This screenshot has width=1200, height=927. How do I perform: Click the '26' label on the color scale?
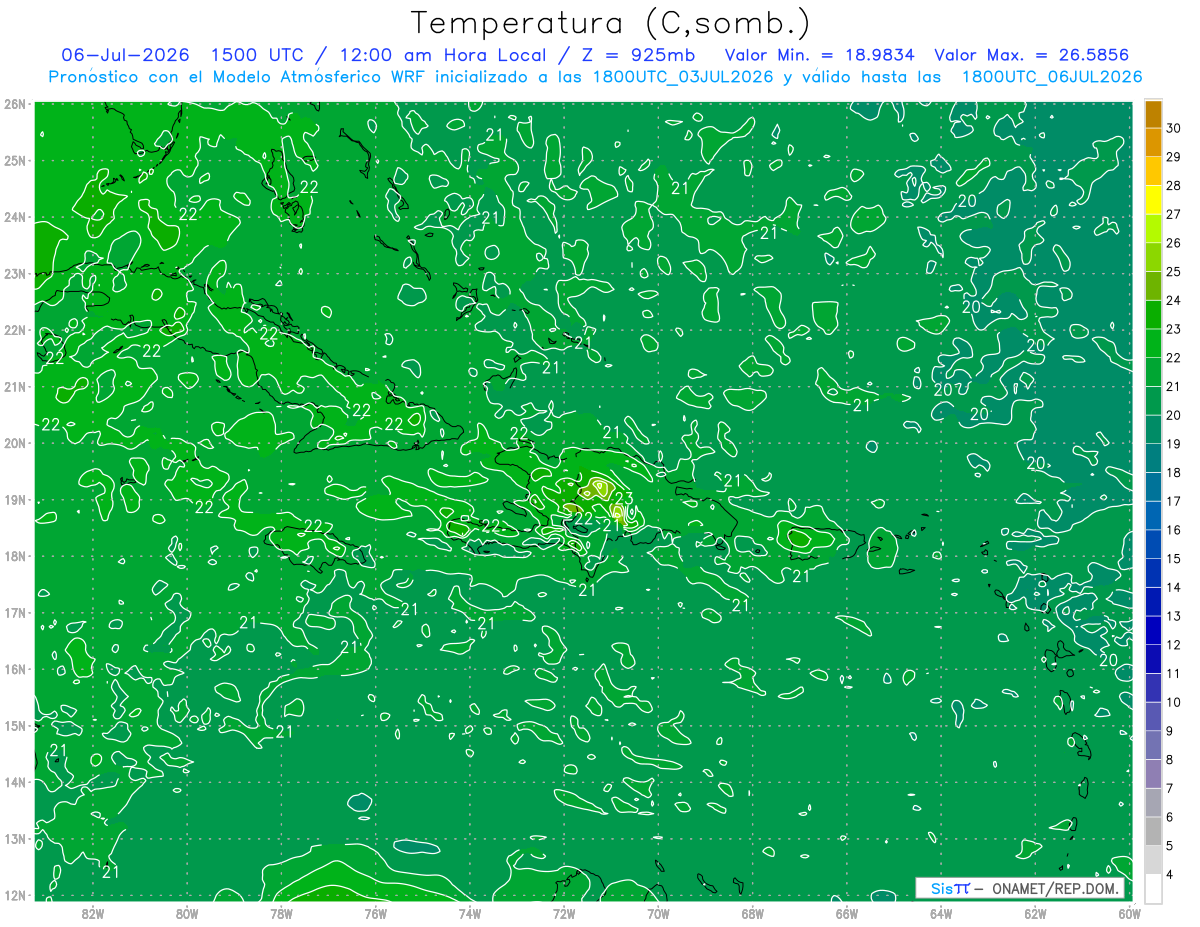tap(1174, 243)
